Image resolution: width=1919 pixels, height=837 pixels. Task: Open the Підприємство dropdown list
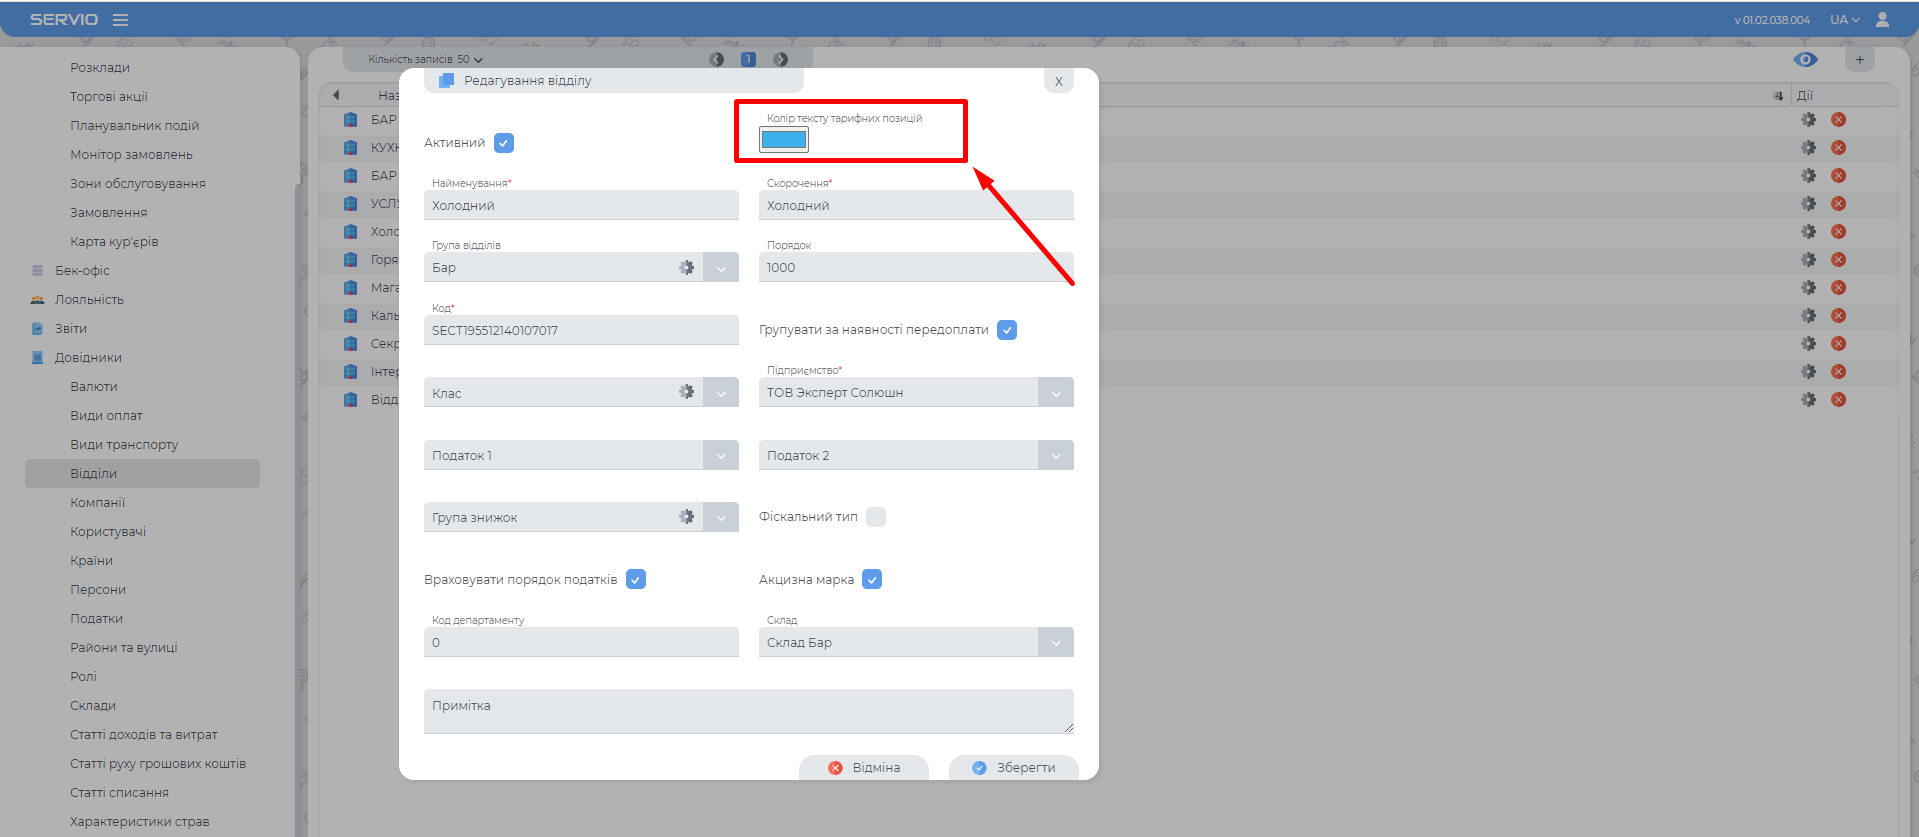pyautogui.click(x=1055, y=393)
